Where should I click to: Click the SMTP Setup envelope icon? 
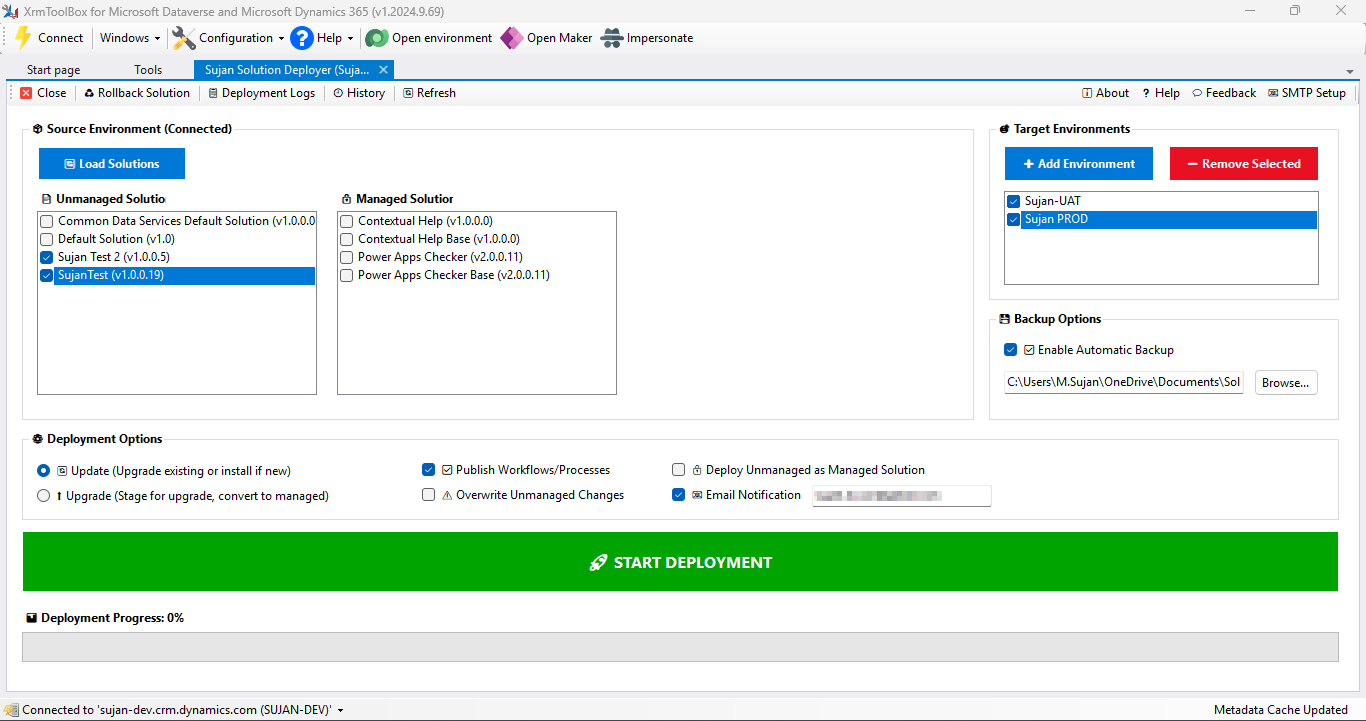[1273, 93]
